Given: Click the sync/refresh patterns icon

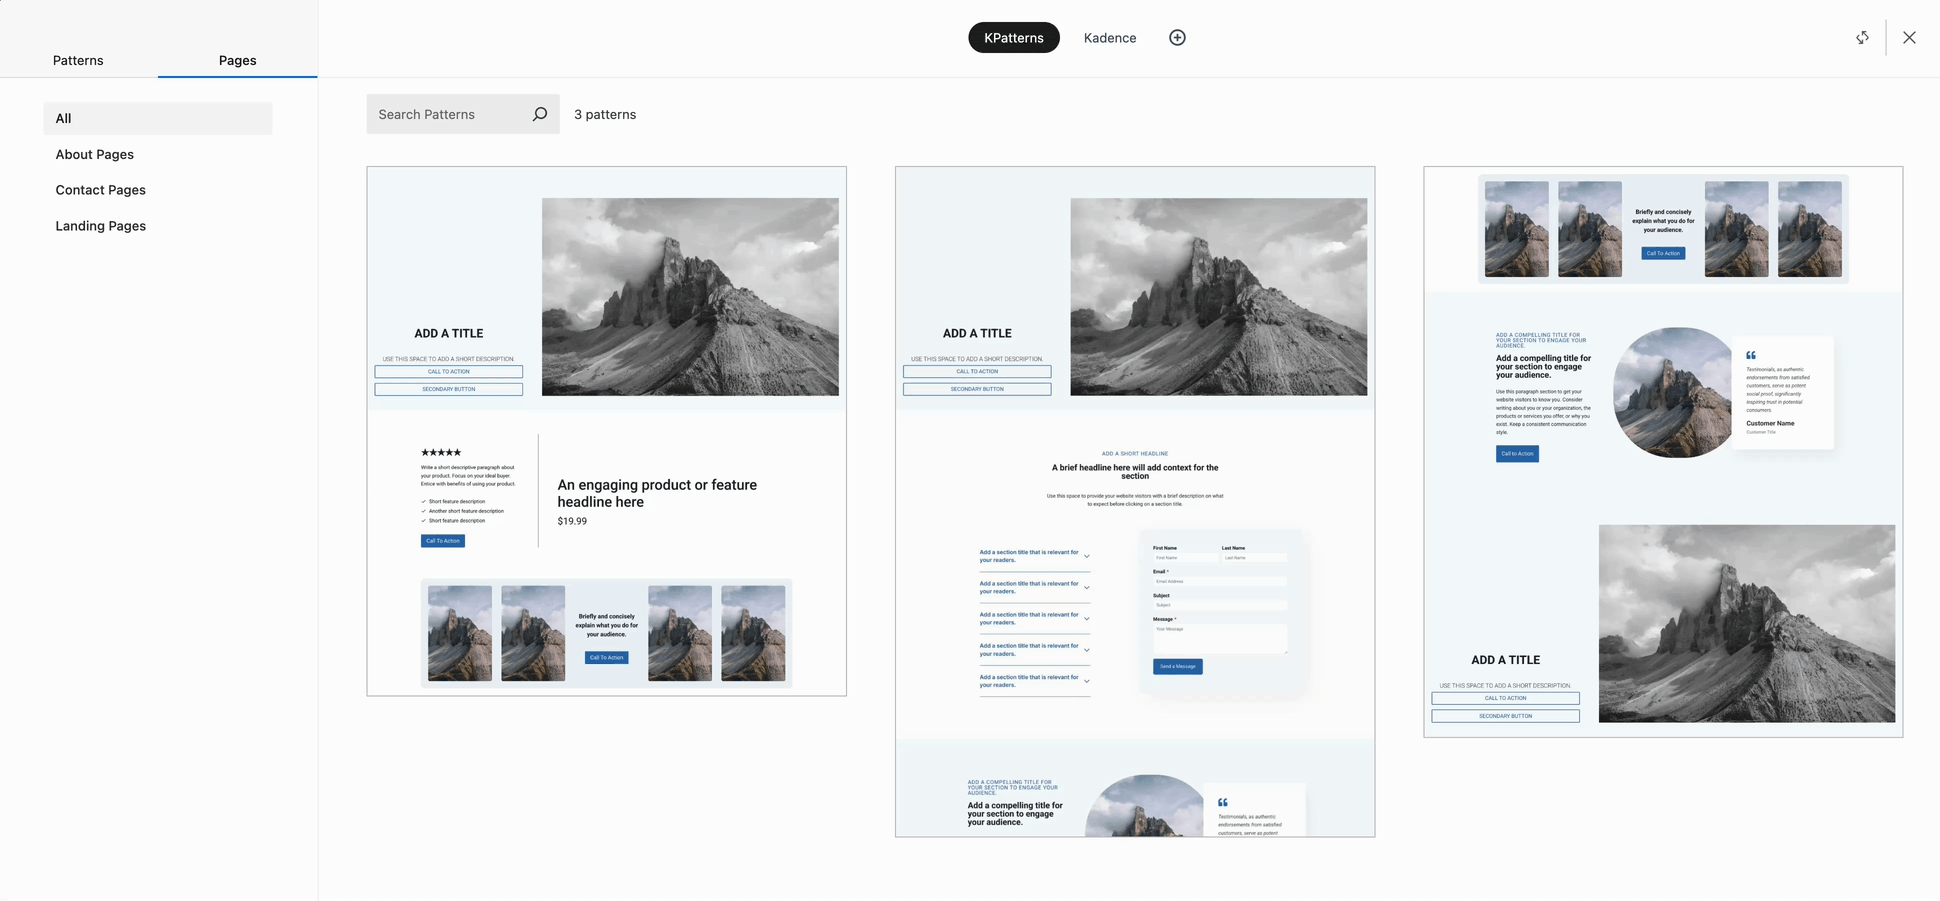Looking at the screenshot, I should [x=1862, y=37].
